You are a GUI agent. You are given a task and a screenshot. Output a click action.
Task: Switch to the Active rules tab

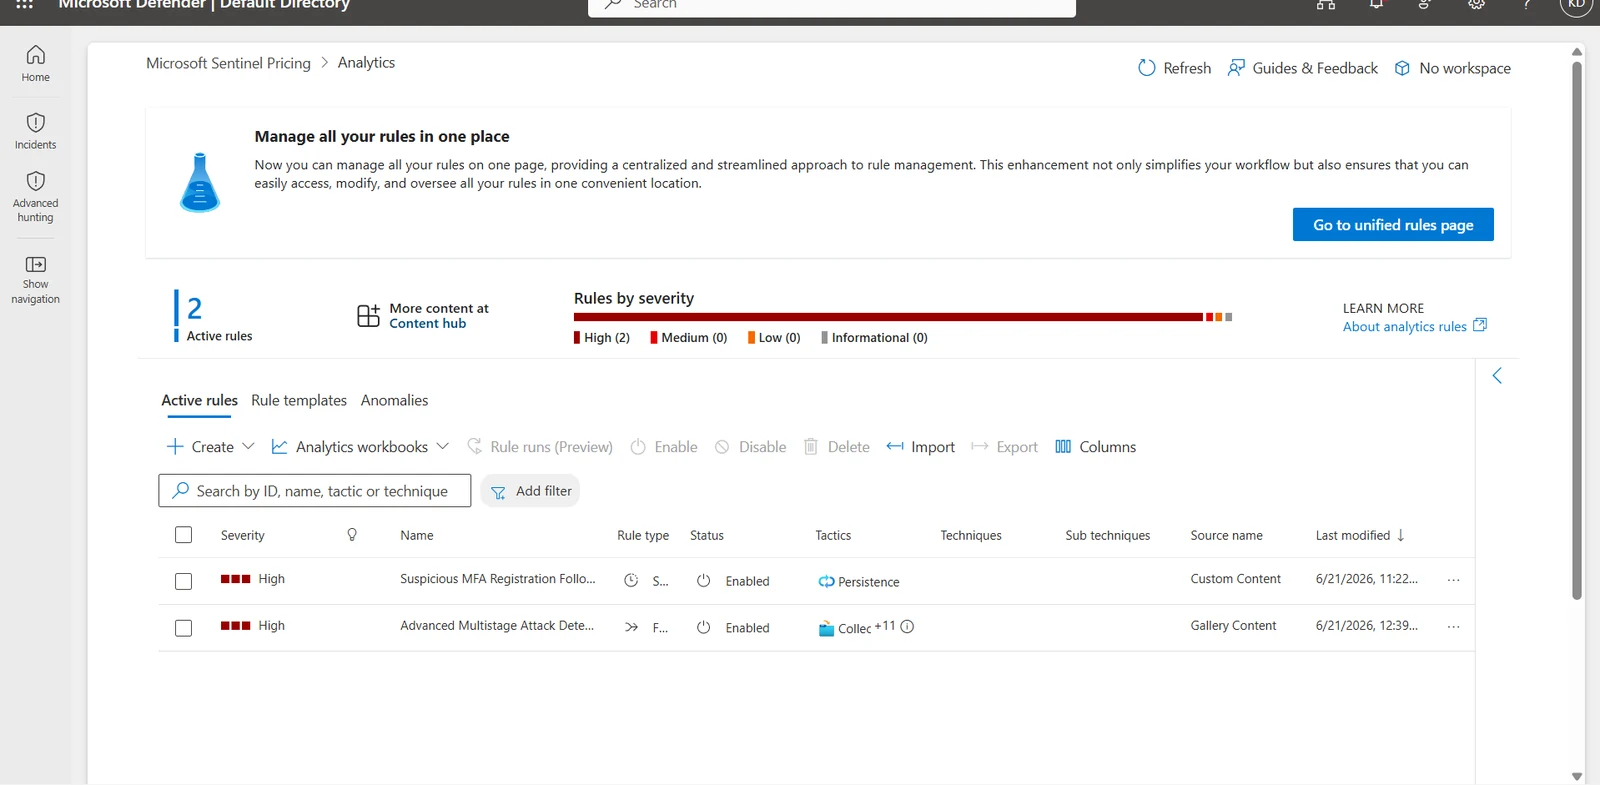click(200, 400)
